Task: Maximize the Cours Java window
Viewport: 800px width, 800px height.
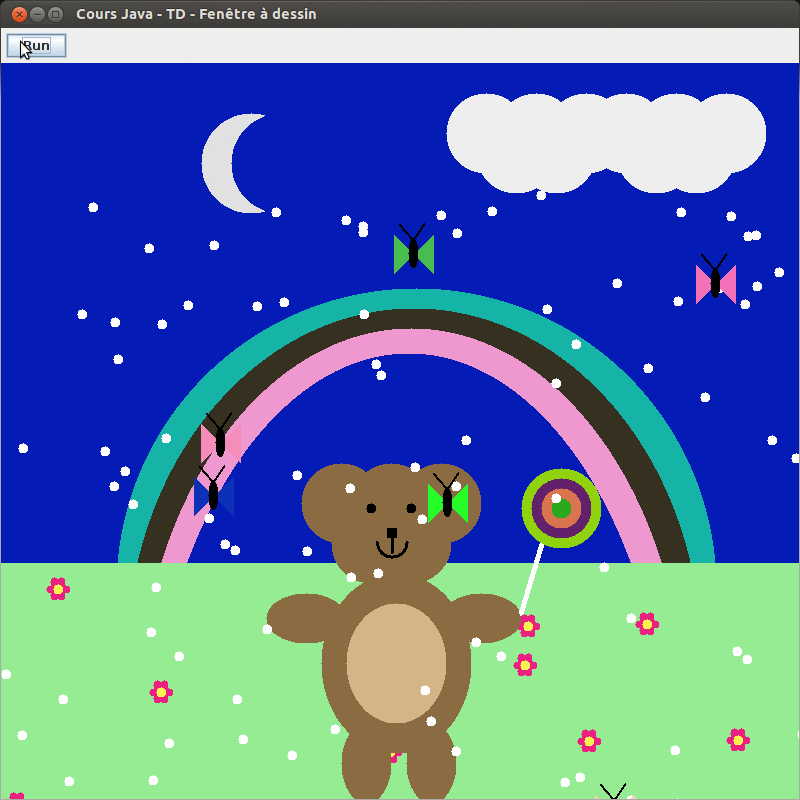Action: [56, 14]
